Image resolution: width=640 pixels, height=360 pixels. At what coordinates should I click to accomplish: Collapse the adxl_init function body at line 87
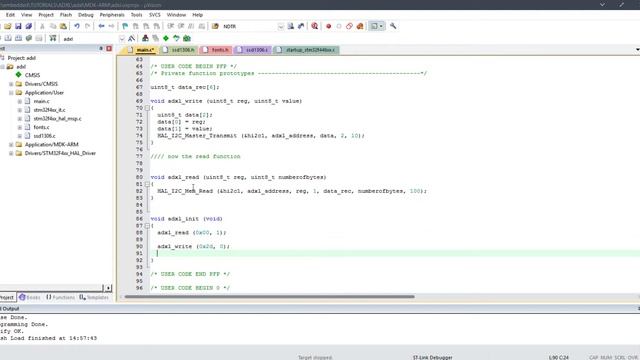(x=147, y=226)
